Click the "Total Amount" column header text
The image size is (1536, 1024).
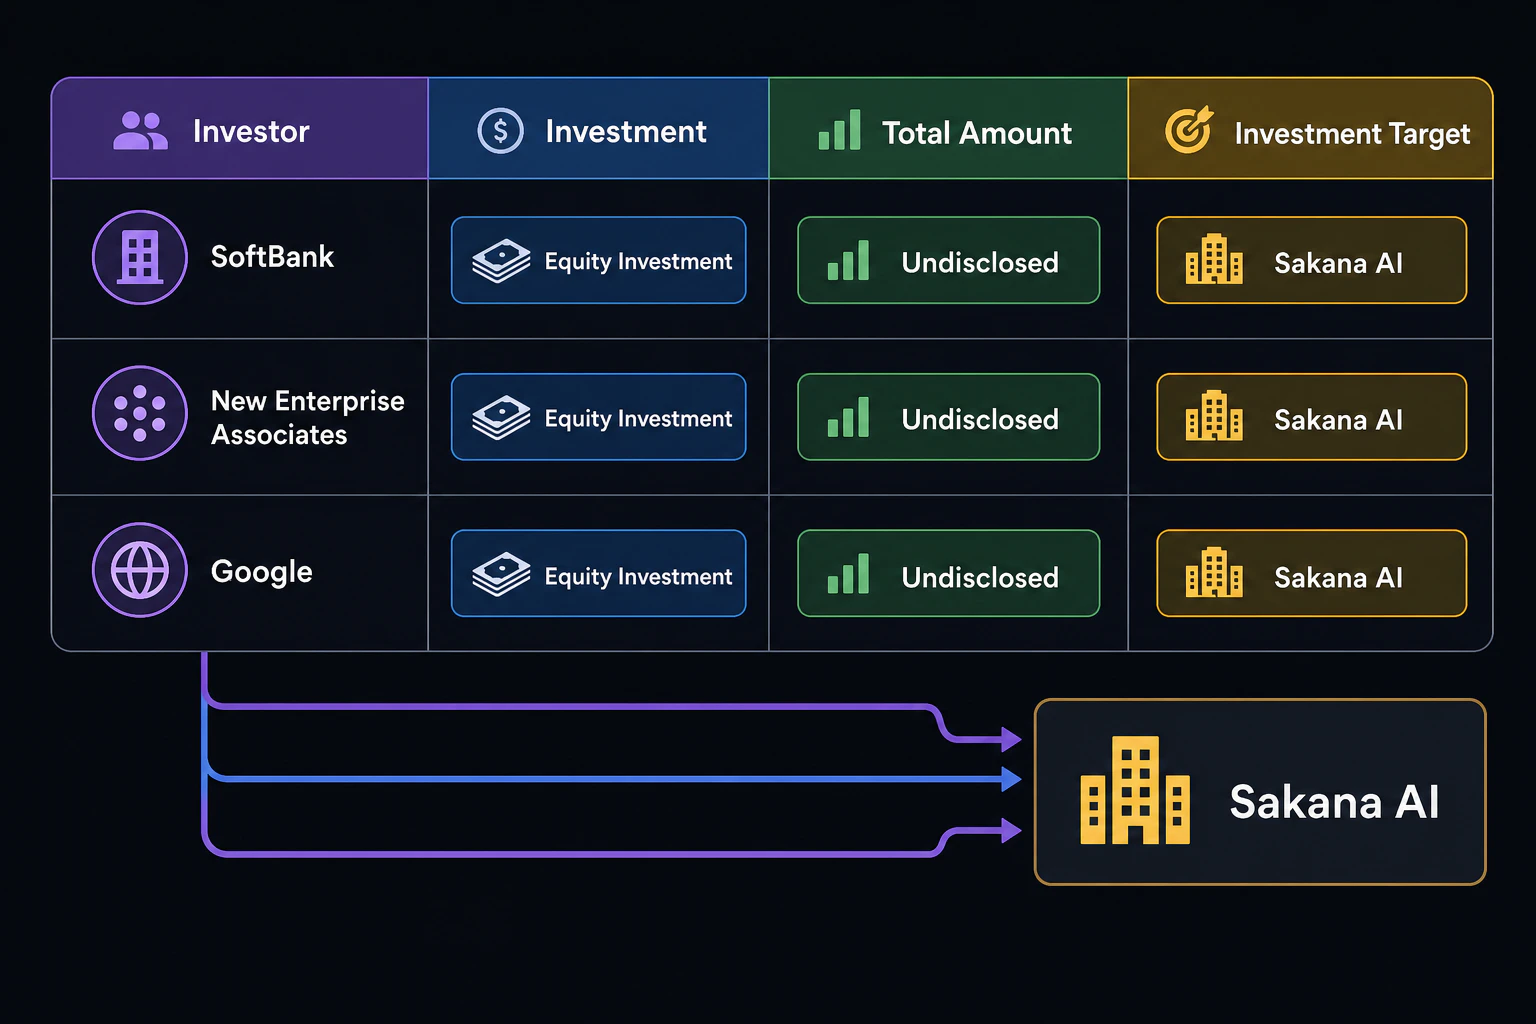pyautogui.click(x=977, y=133)
